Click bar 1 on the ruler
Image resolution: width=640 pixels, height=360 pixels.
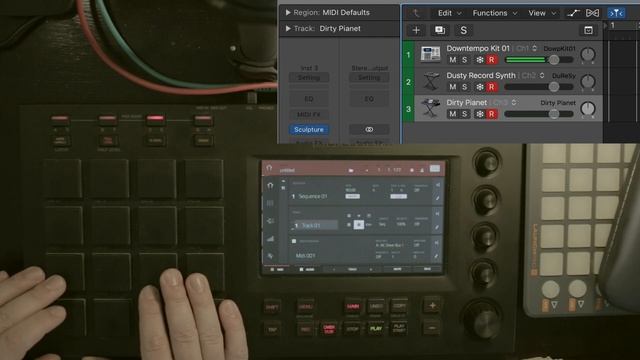point(613,25)
